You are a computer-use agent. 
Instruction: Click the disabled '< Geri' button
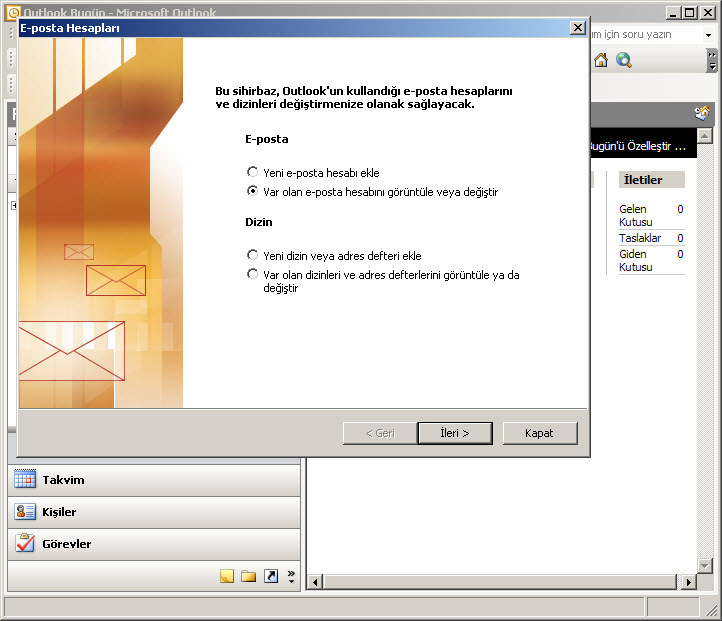pos(380,433)
